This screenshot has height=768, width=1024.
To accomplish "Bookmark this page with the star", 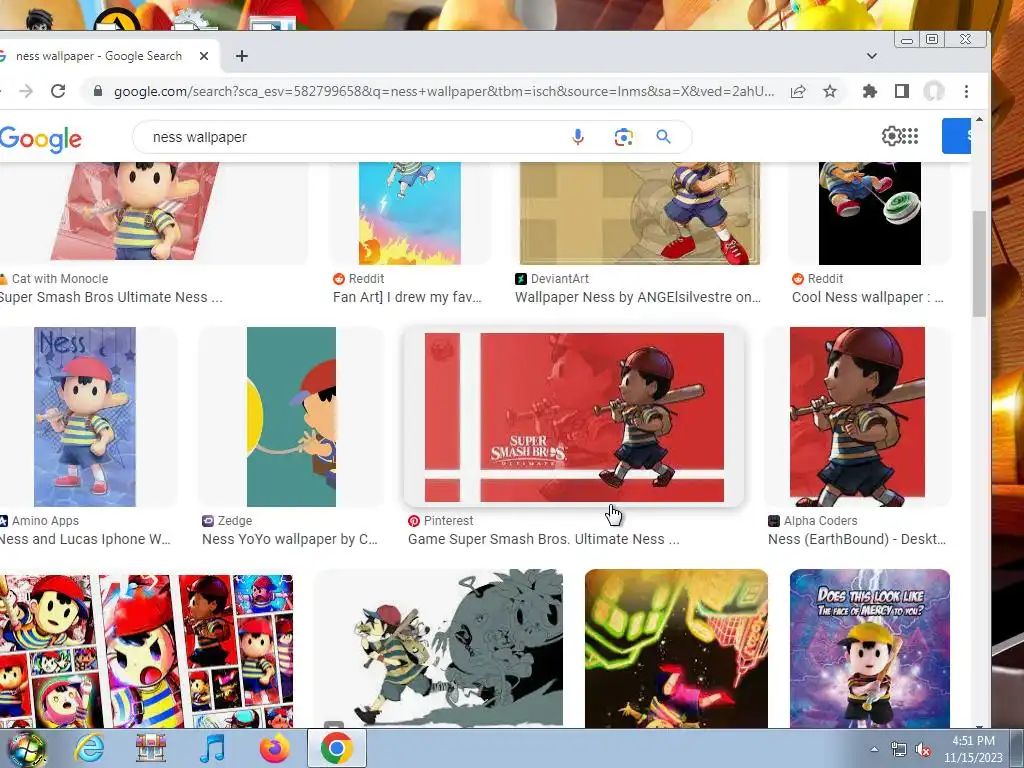I will (829, 91).
